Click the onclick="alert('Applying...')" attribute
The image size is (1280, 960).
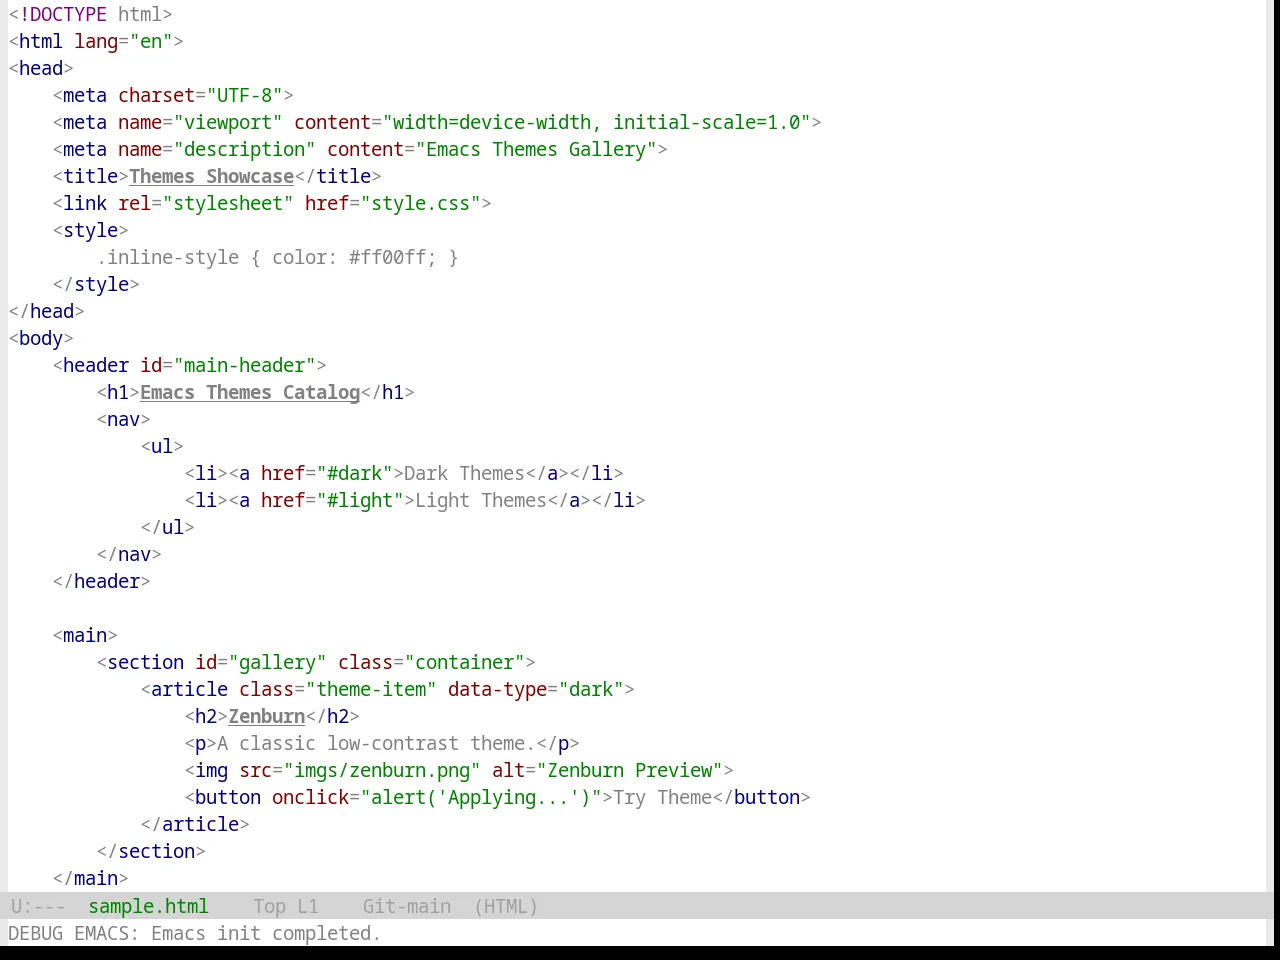click(x=437, y=798)
